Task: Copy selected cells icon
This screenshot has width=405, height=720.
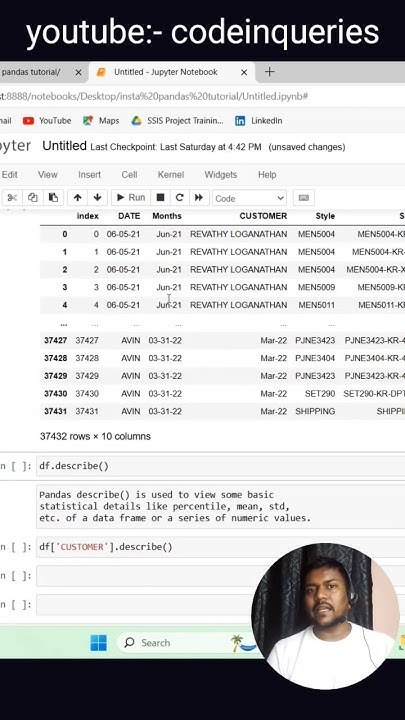Action: coord(33,198)
